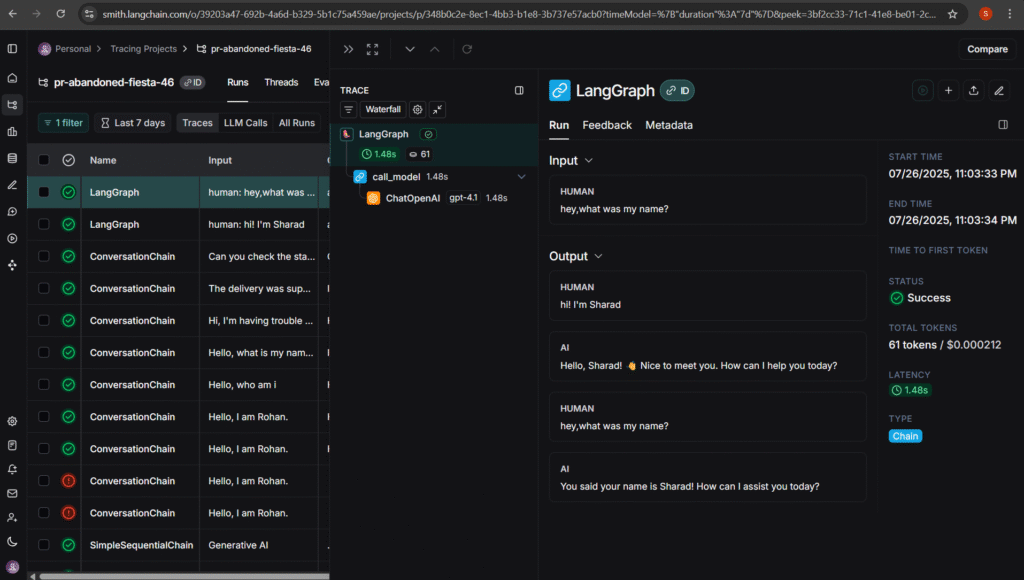Image resolution: width=1024 pixels, height=580 pixels.
Task: Open the edit pencil for this run
Action: pos(998,90)
